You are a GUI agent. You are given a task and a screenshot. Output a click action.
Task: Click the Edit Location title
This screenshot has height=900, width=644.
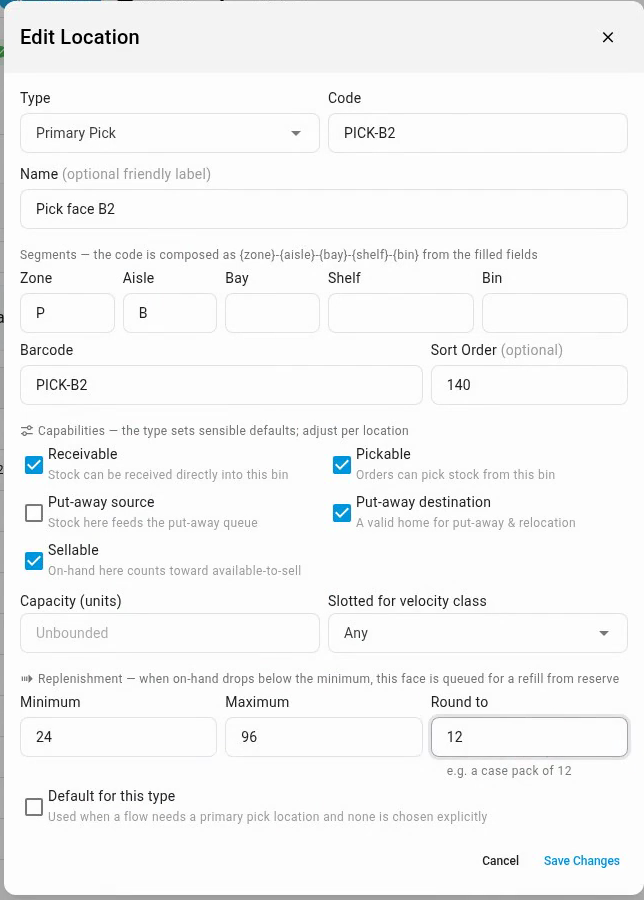pyautogui.click(x=80, y=37)
